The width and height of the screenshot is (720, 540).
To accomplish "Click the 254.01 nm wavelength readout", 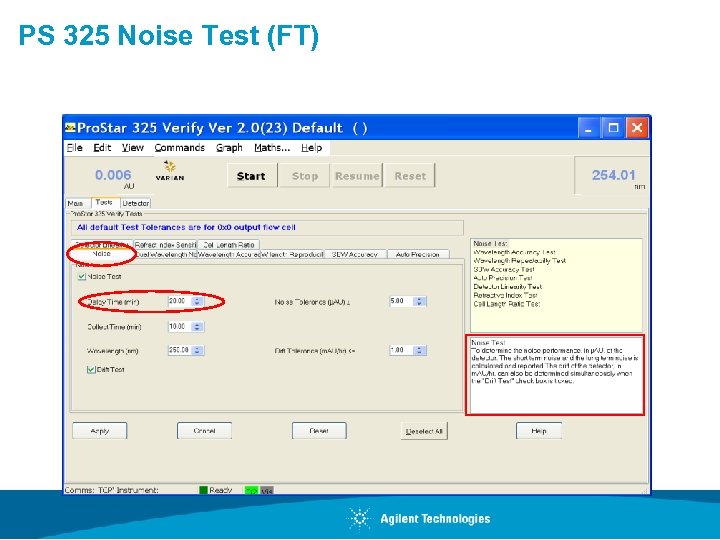I will [613, 176].
